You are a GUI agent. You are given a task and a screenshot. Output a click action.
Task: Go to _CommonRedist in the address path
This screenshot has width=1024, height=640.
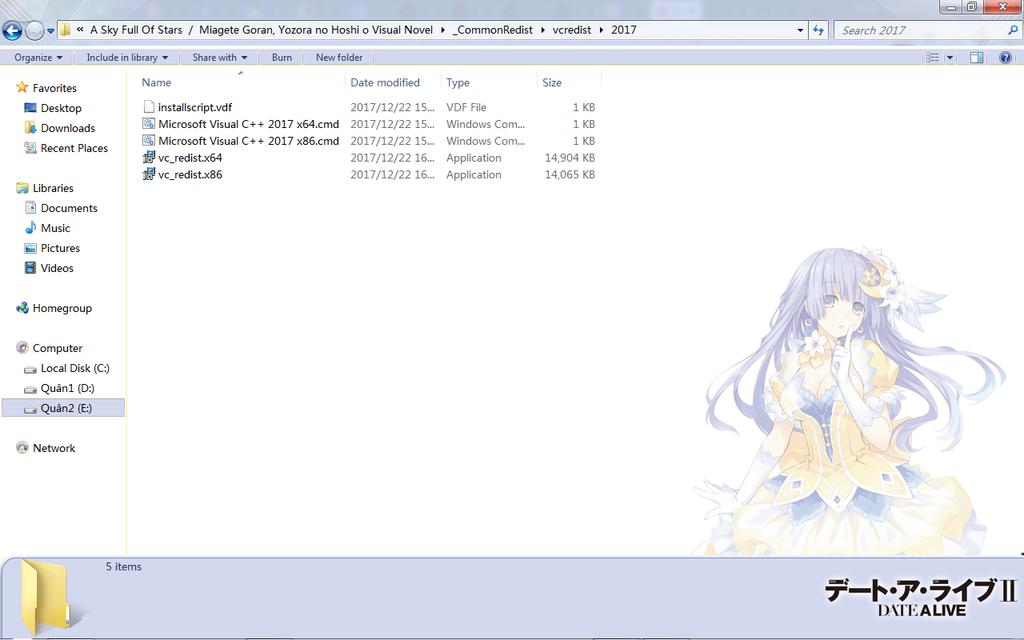pyautogui.click(x=492, y=30)
